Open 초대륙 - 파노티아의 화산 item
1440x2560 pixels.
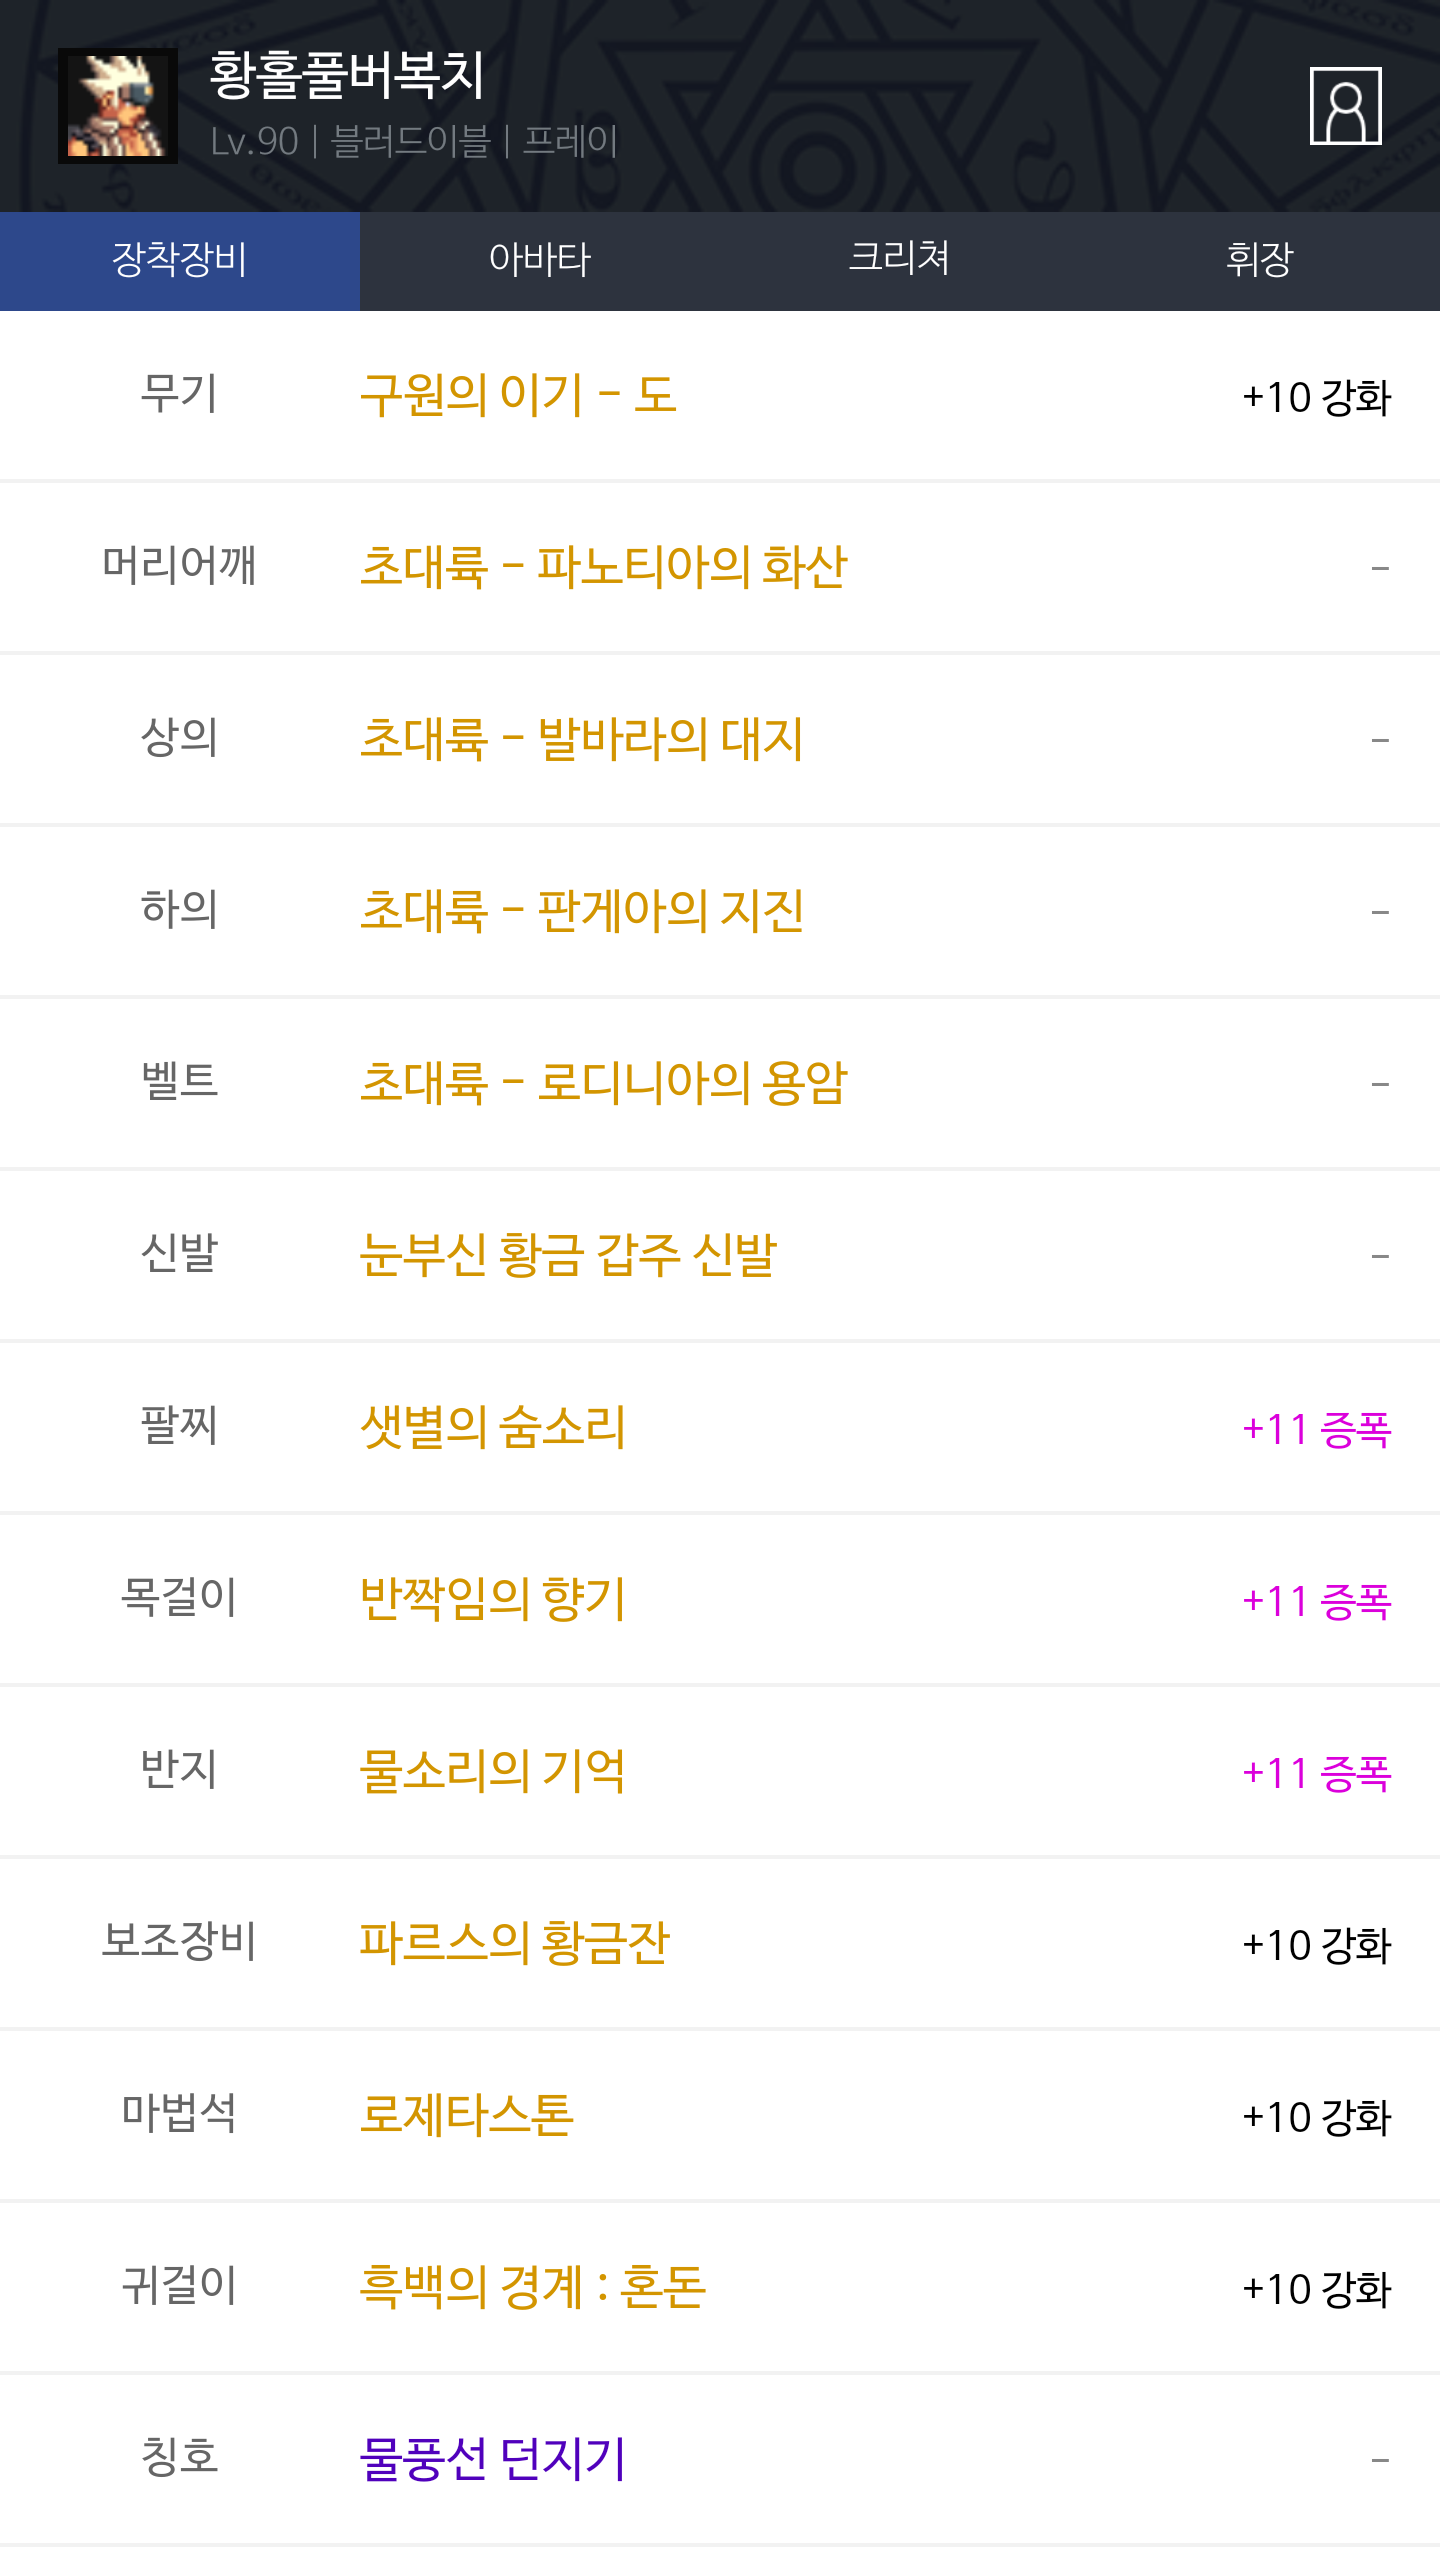coord(603,567)
